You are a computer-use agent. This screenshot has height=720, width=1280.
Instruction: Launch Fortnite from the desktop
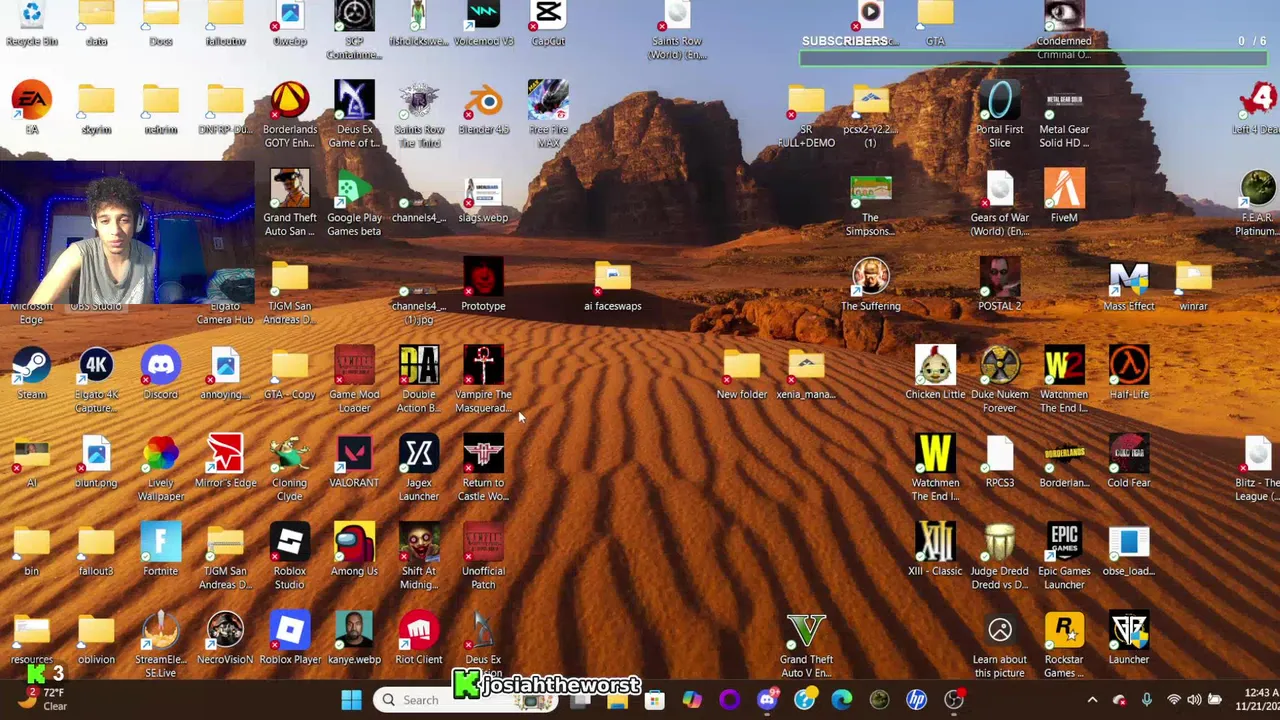(x=161, y=550)
